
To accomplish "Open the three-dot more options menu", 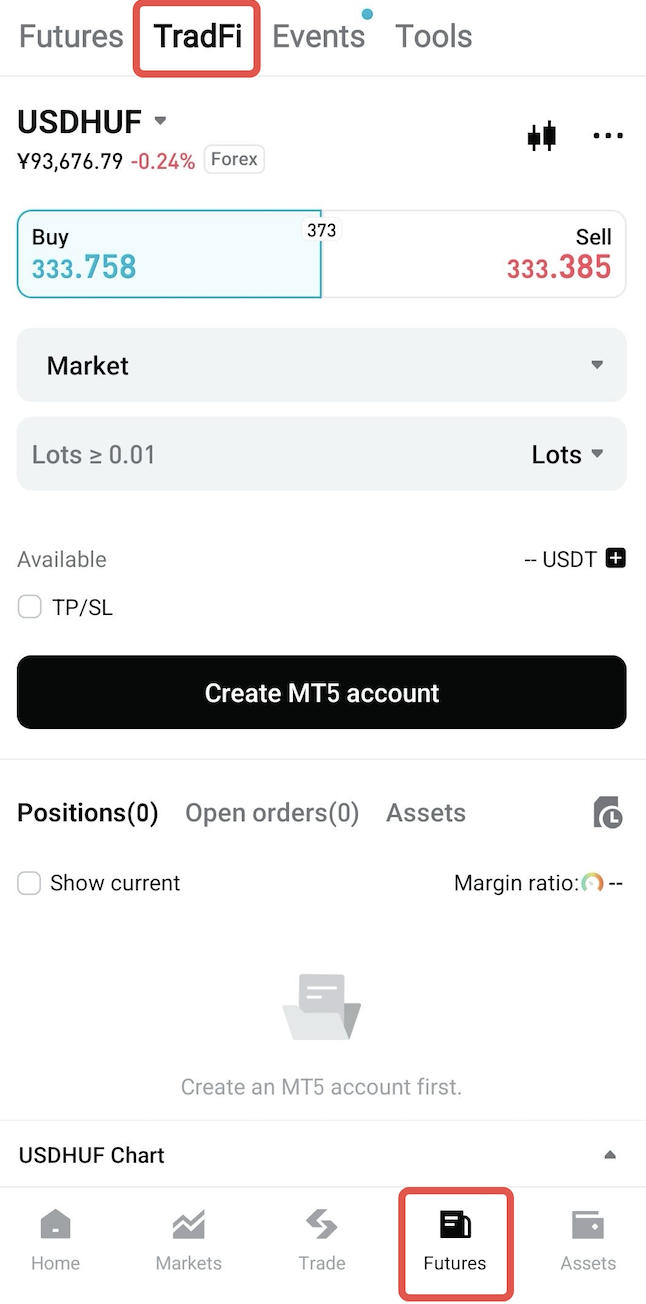I will point(607,135).
